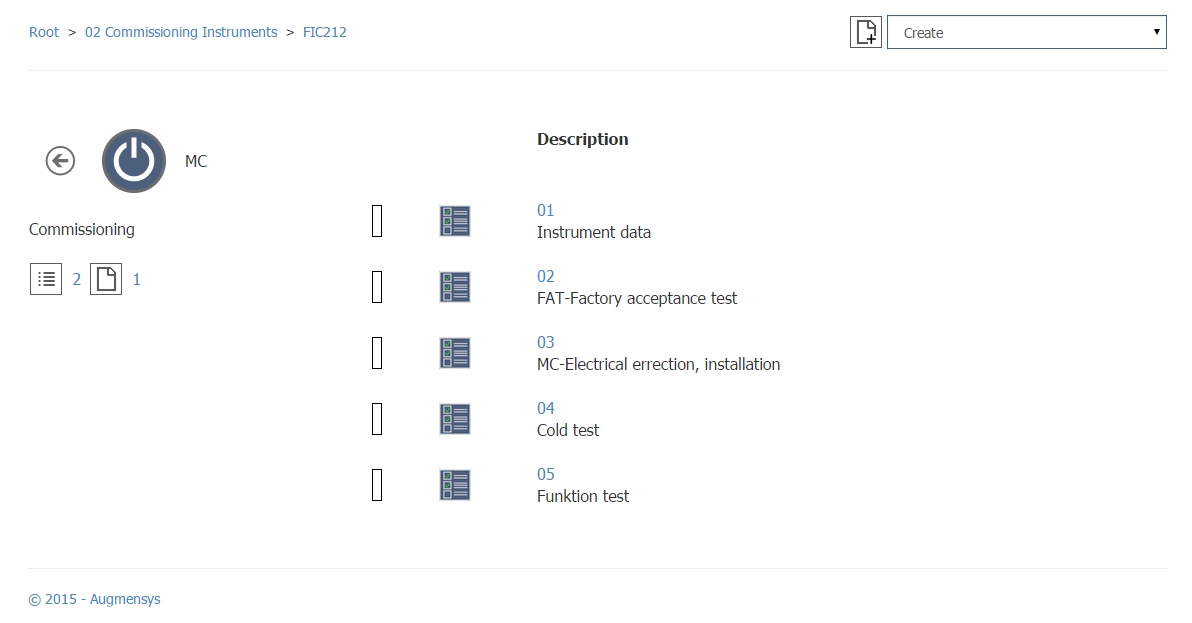Click checklist icon for Instrument data

(x=455, y=221)
